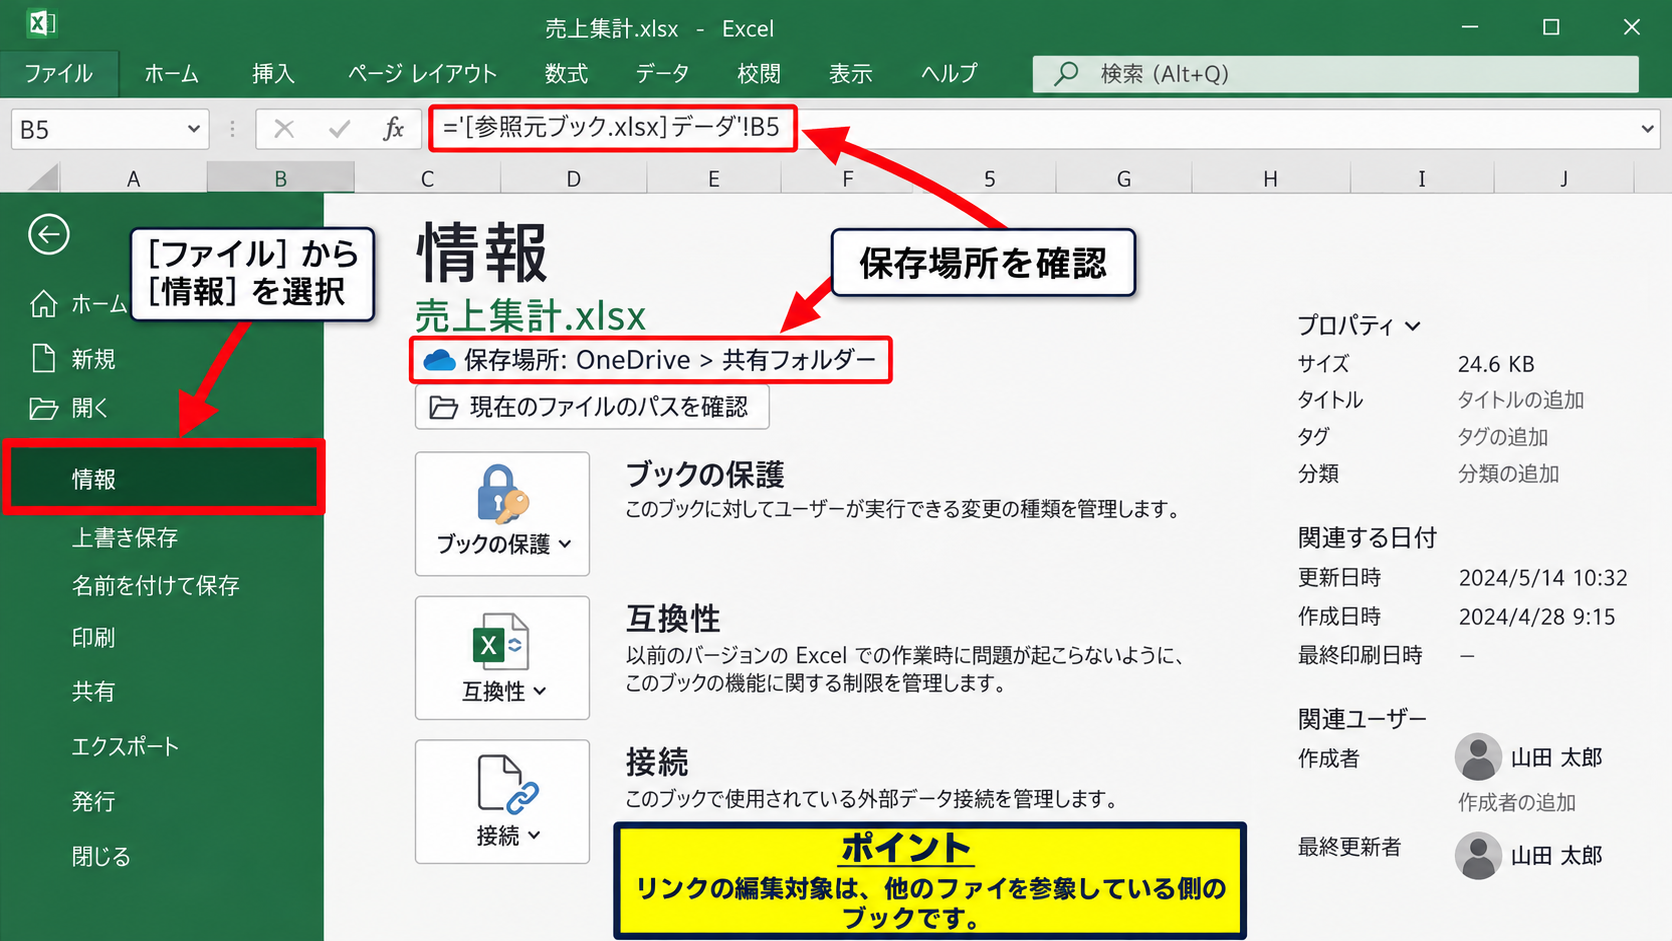1672x941 pixels.
Task: Click the search box 検索 (Alt+Q)
Action: [x=1335, y=74]
